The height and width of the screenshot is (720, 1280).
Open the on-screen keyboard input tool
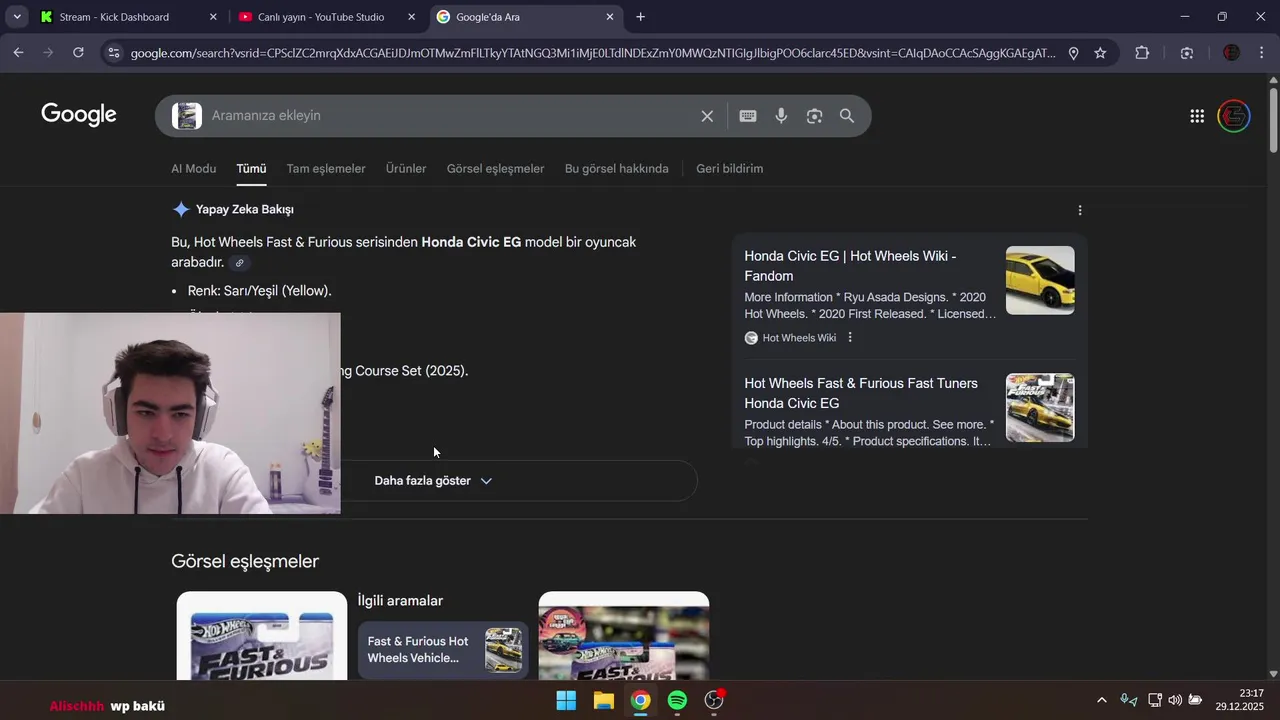click(748, 116)
